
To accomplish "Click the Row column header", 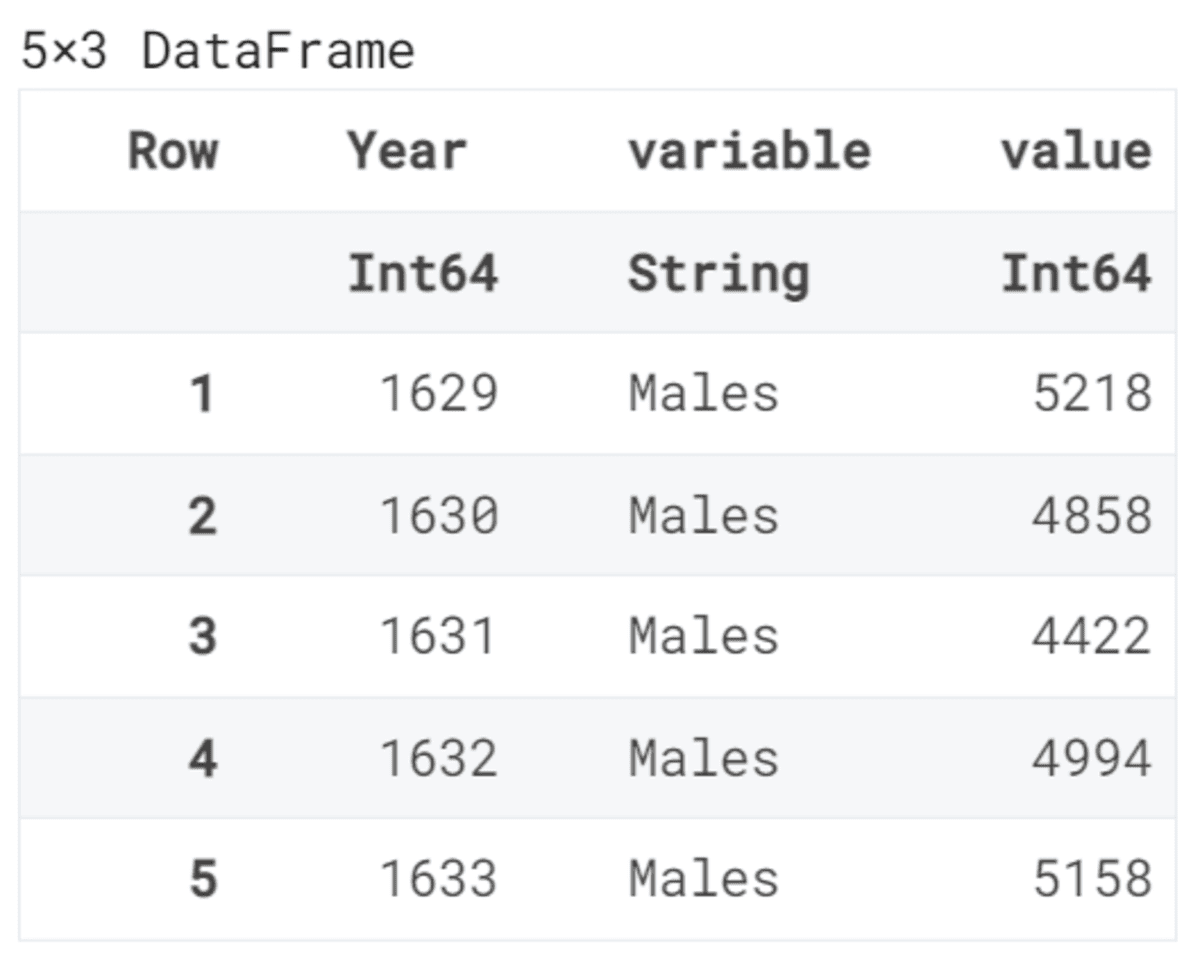I will click(172, 151).
